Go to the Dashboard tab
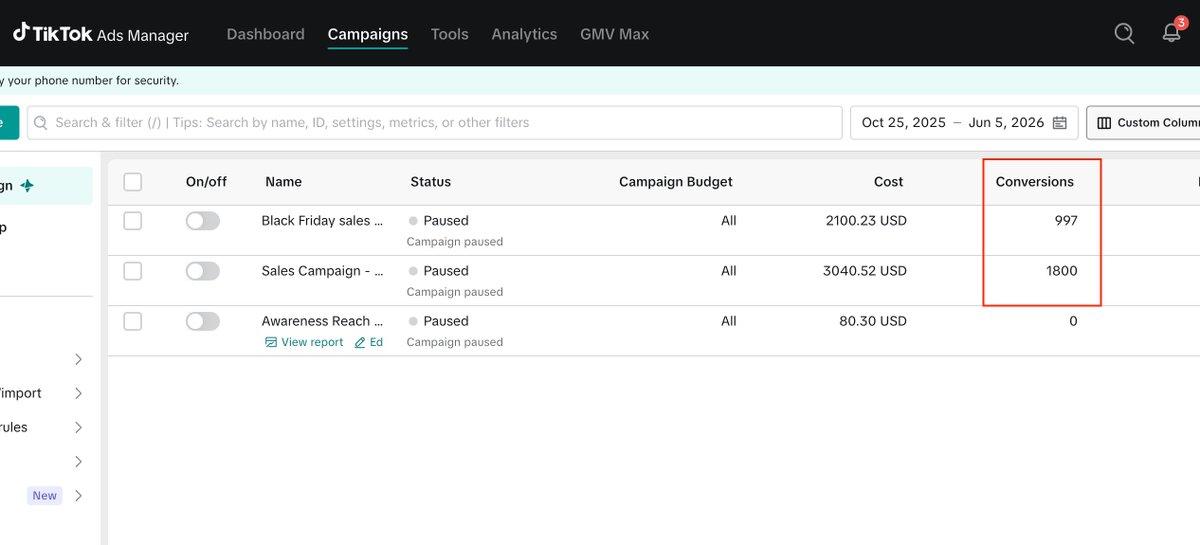The width and height of the screenshot is (1200, 545). [x=266, y=34]
